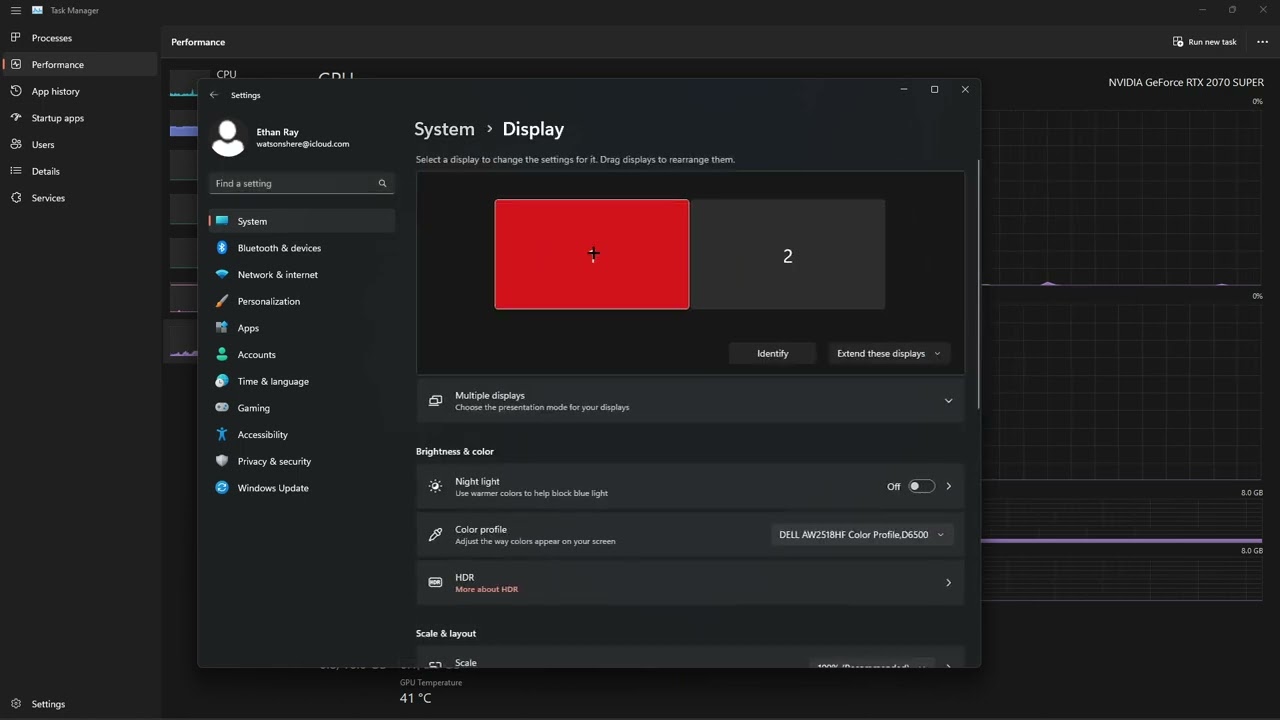Click the Find a setting search field

(301, 184)
